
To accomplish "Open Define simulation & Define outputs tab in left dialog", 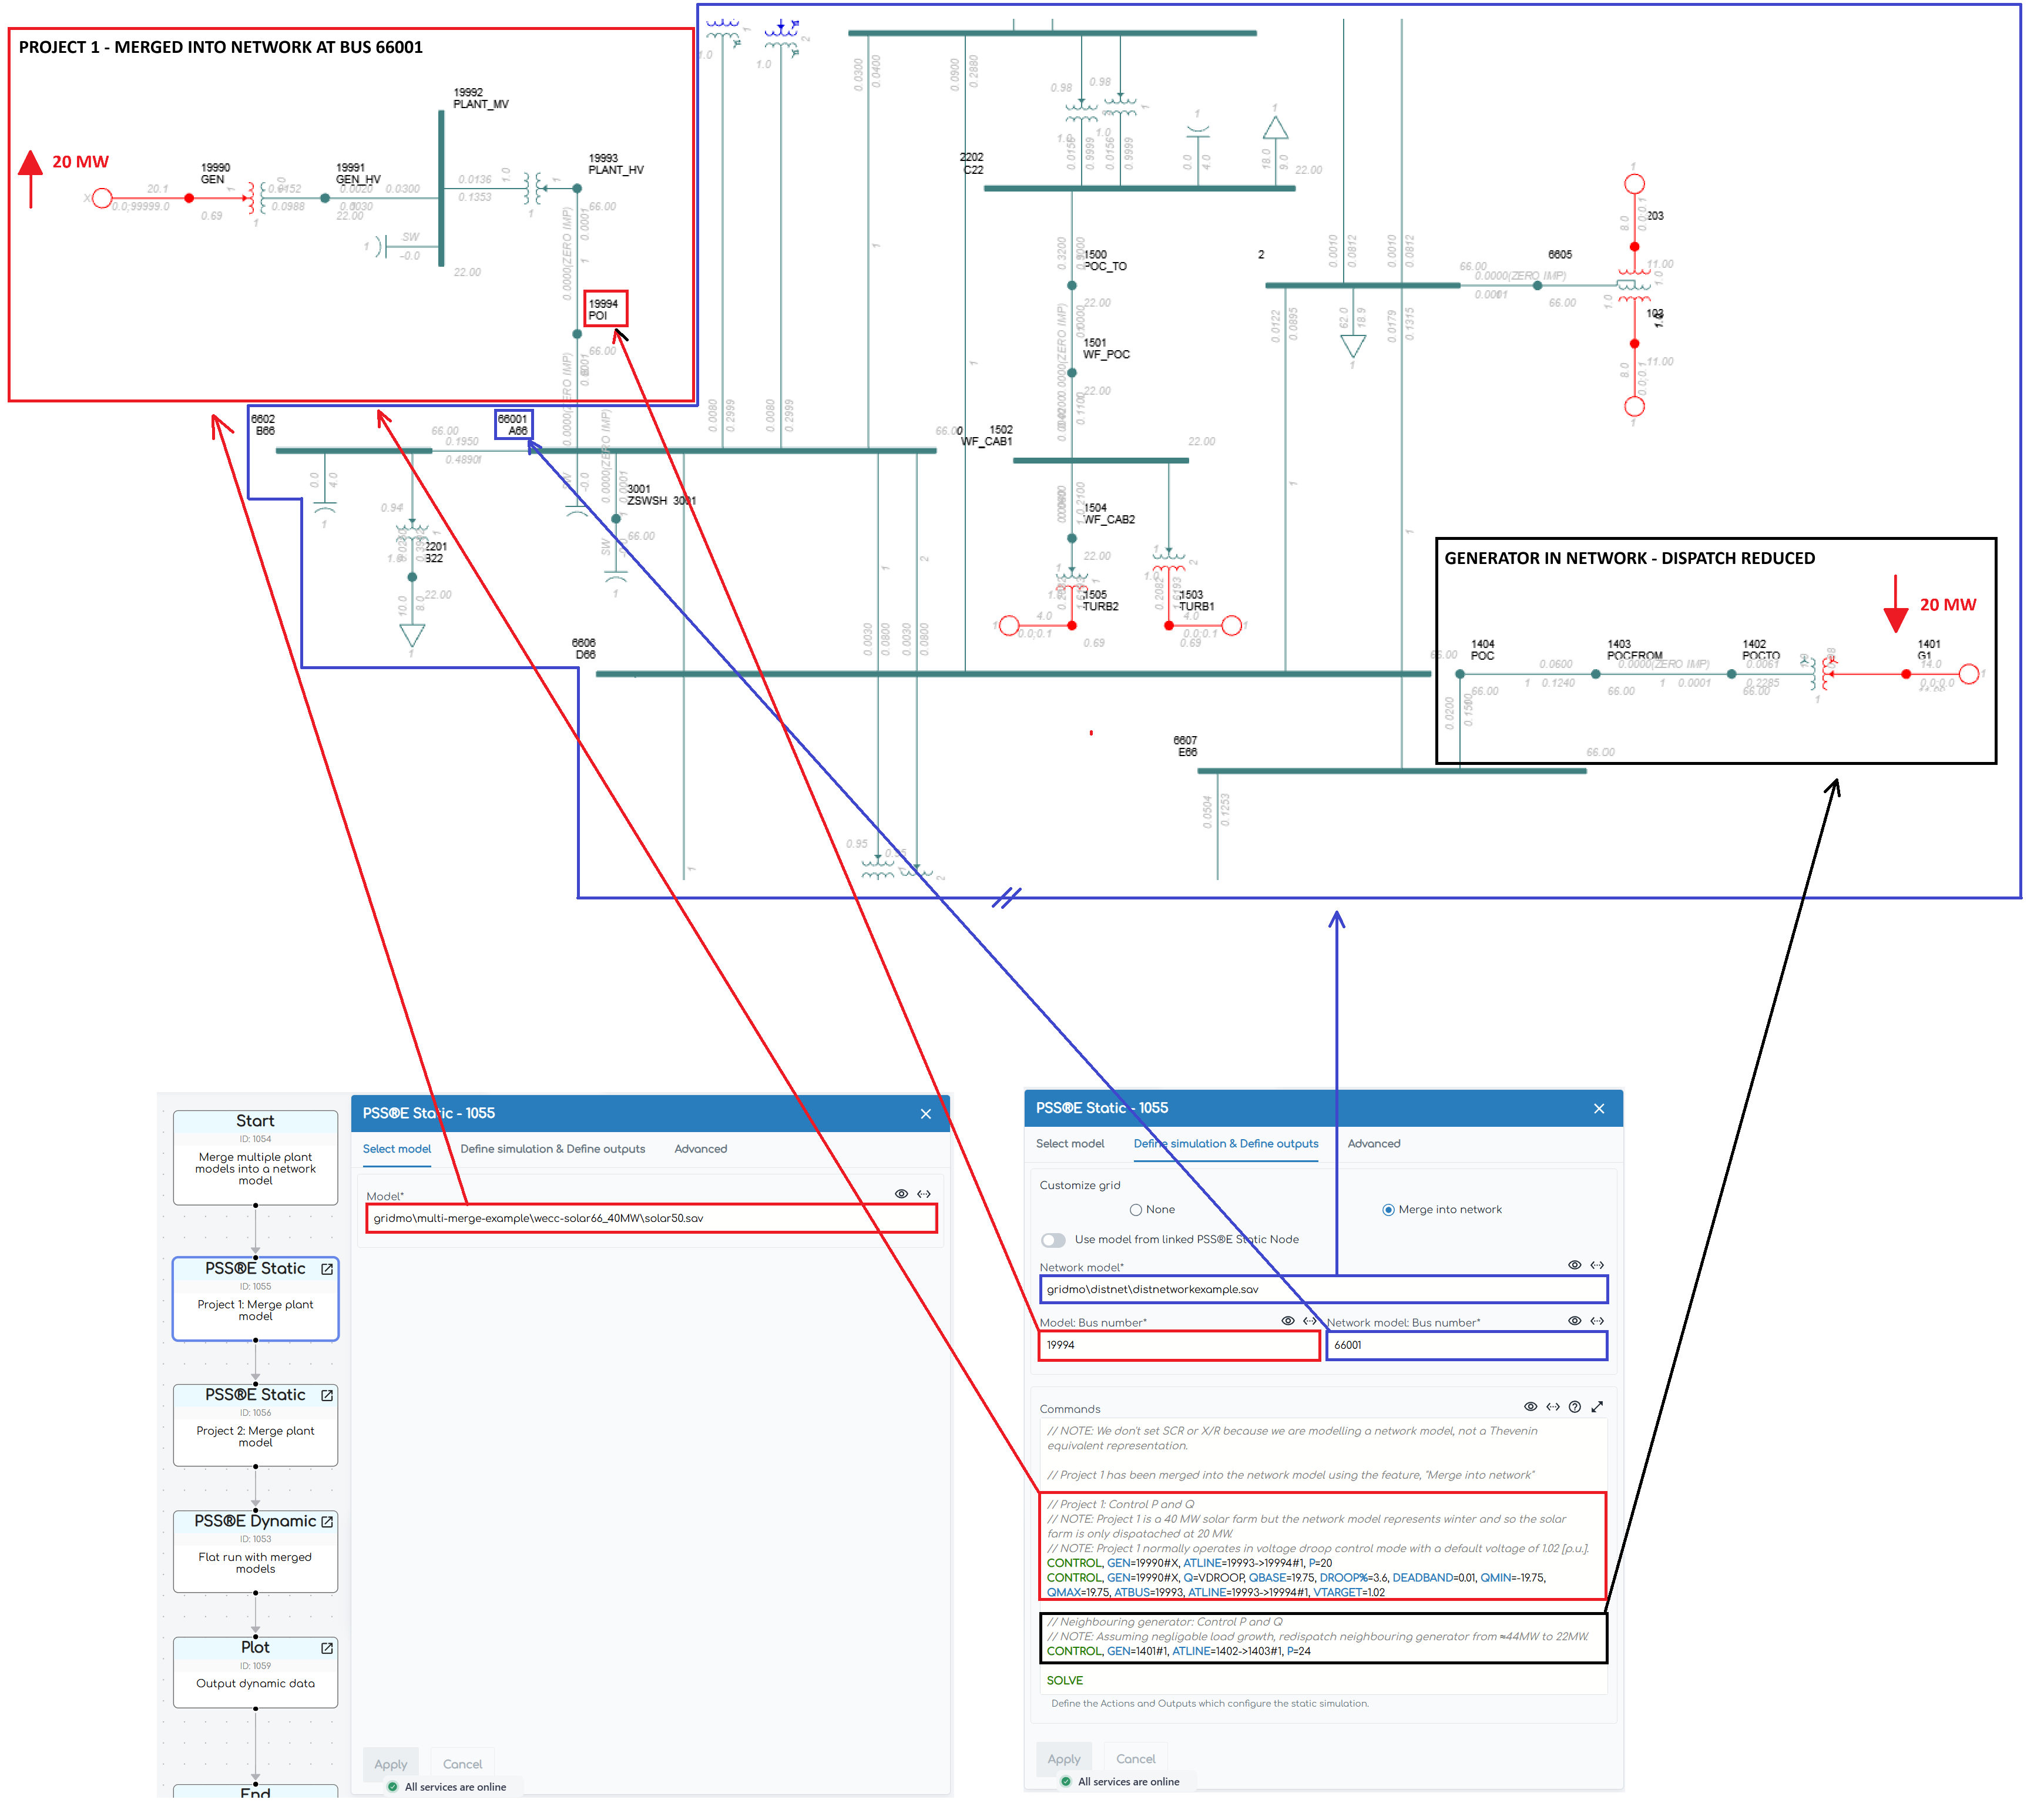I will (552, 1149).
